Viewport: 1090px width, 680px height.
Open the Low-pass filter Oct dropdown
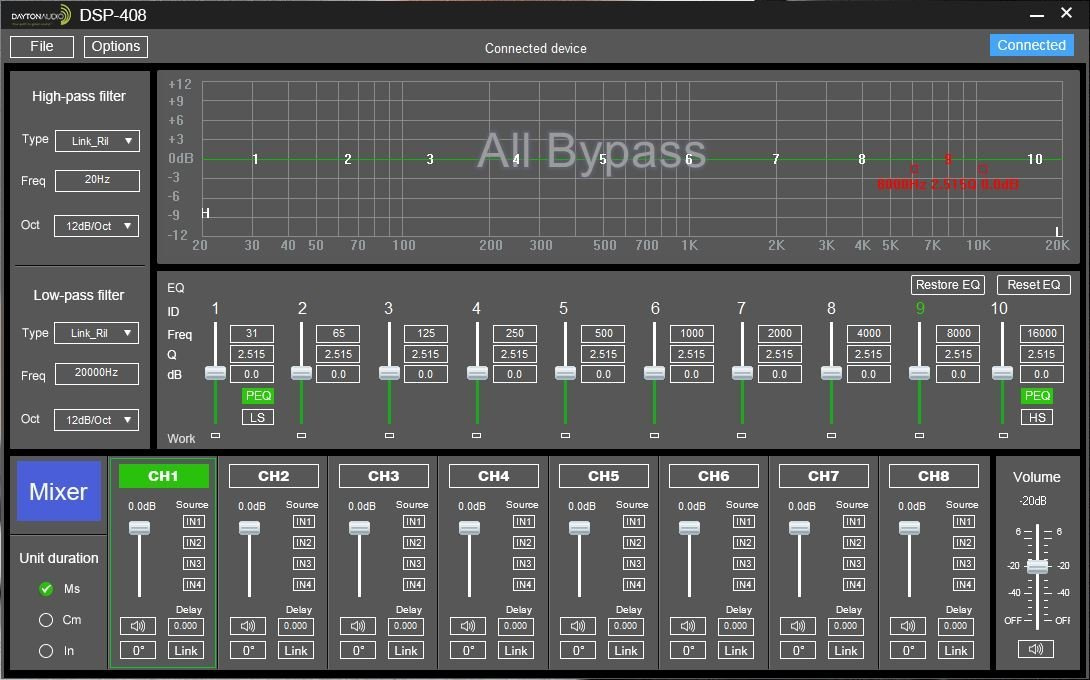tap(96, 419)
